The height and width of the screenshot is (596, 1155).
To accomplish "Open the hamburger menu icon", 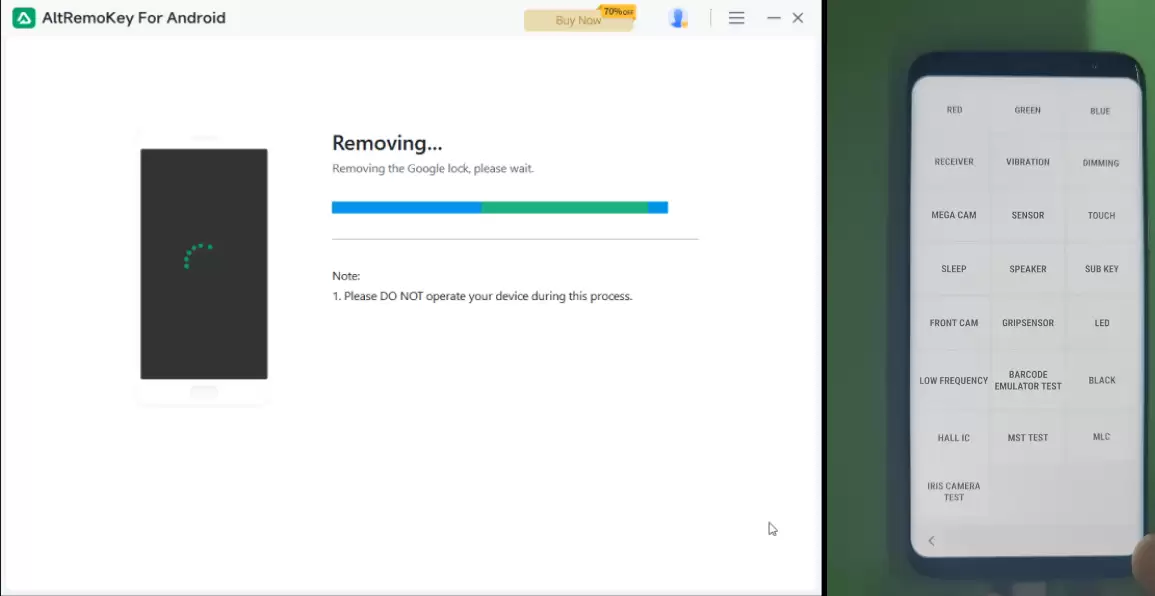I will [x=737, y=18].
